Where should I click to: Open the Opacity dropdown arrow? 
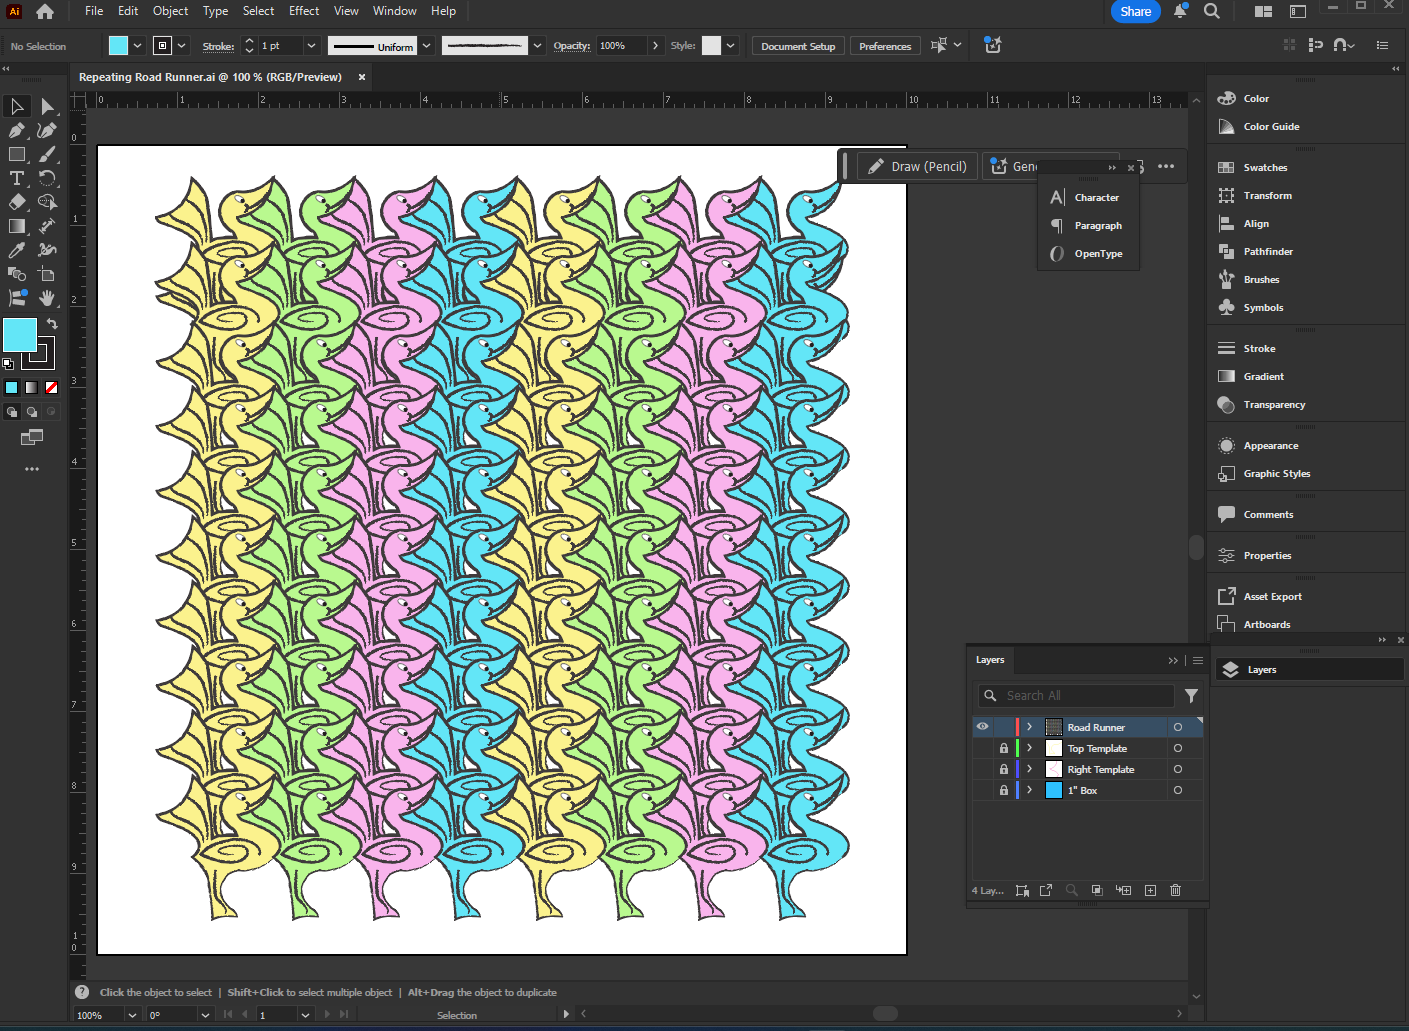[x=655, y=46]
